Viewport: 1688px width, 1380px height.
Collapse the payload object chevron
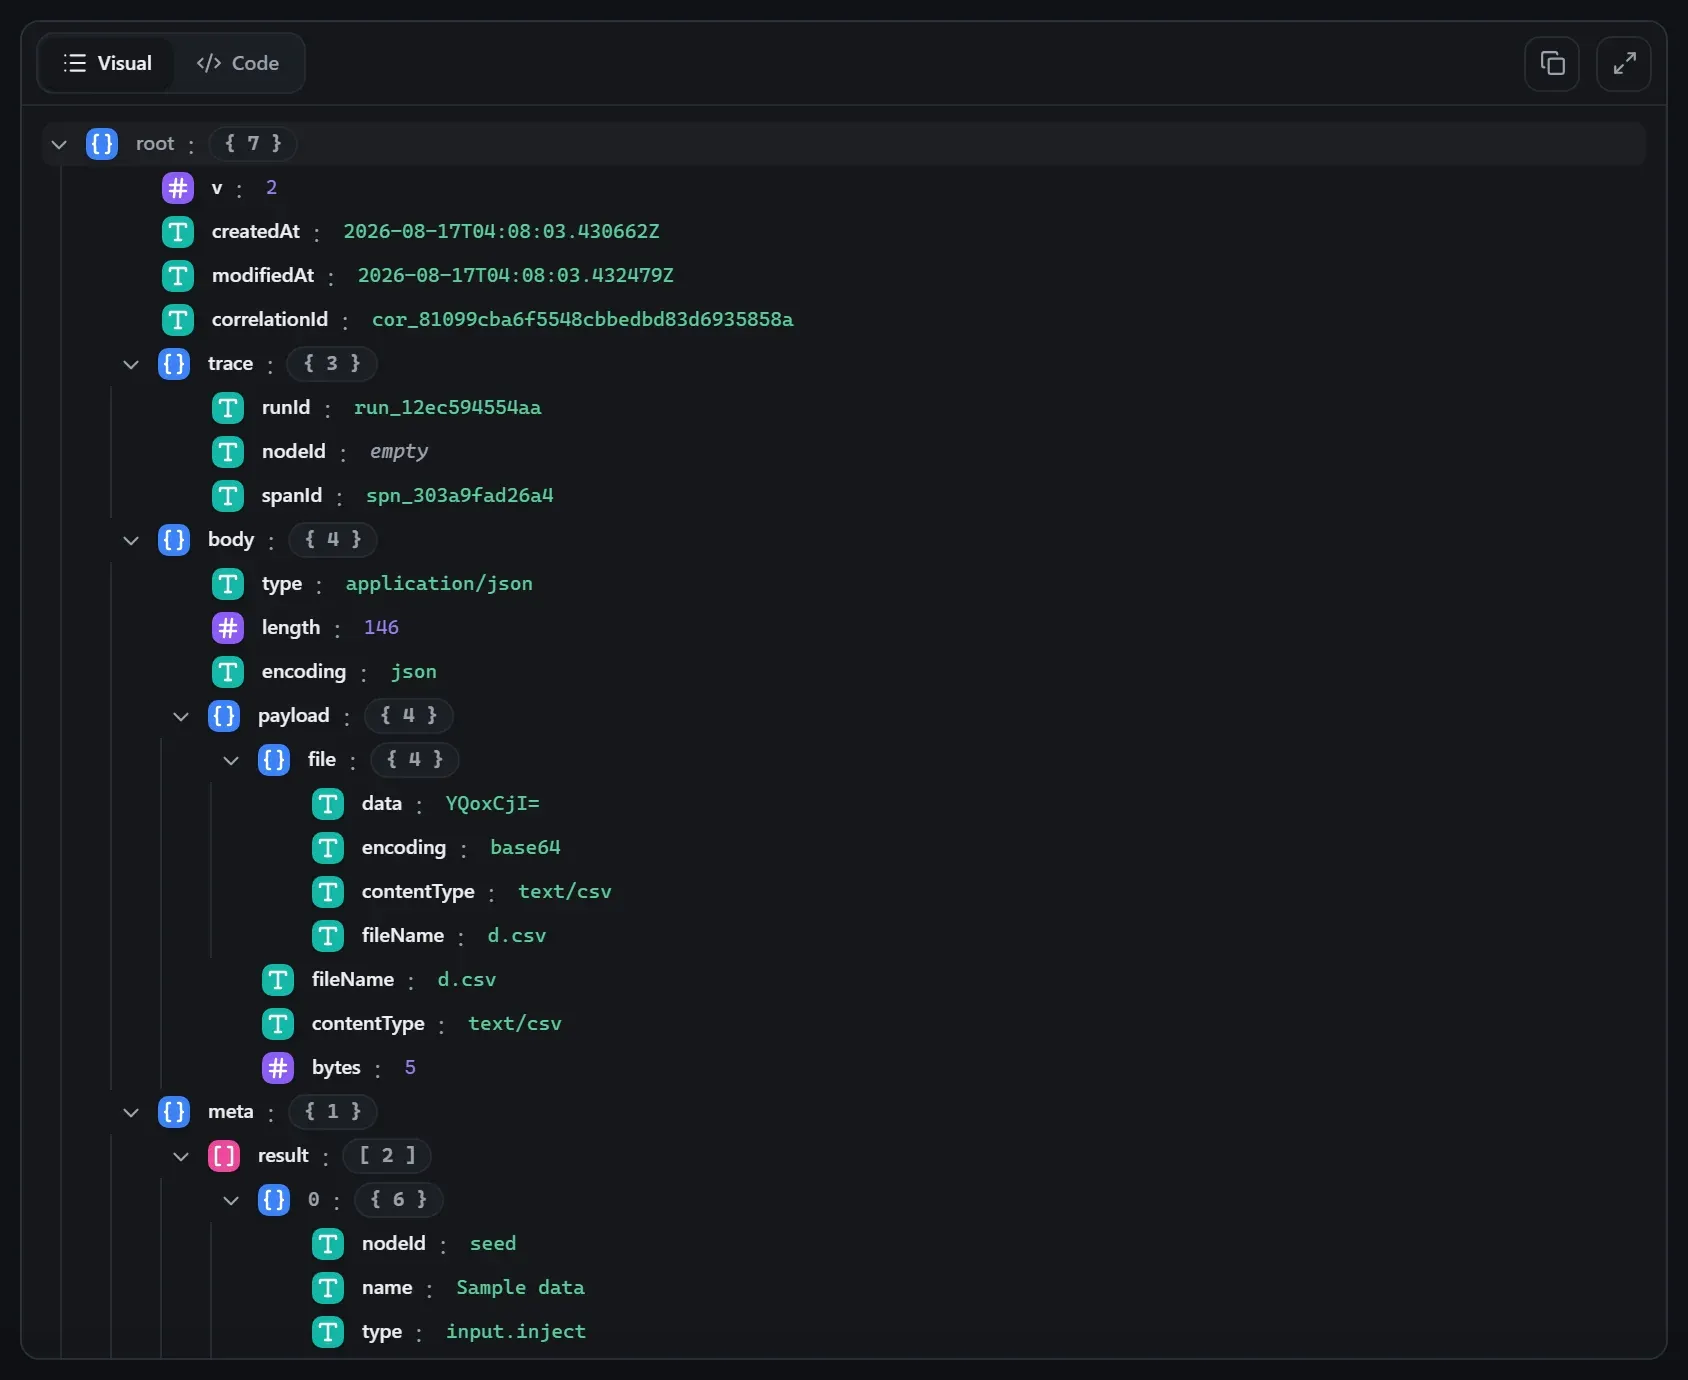pyautogui.click(x=181, y=716)
